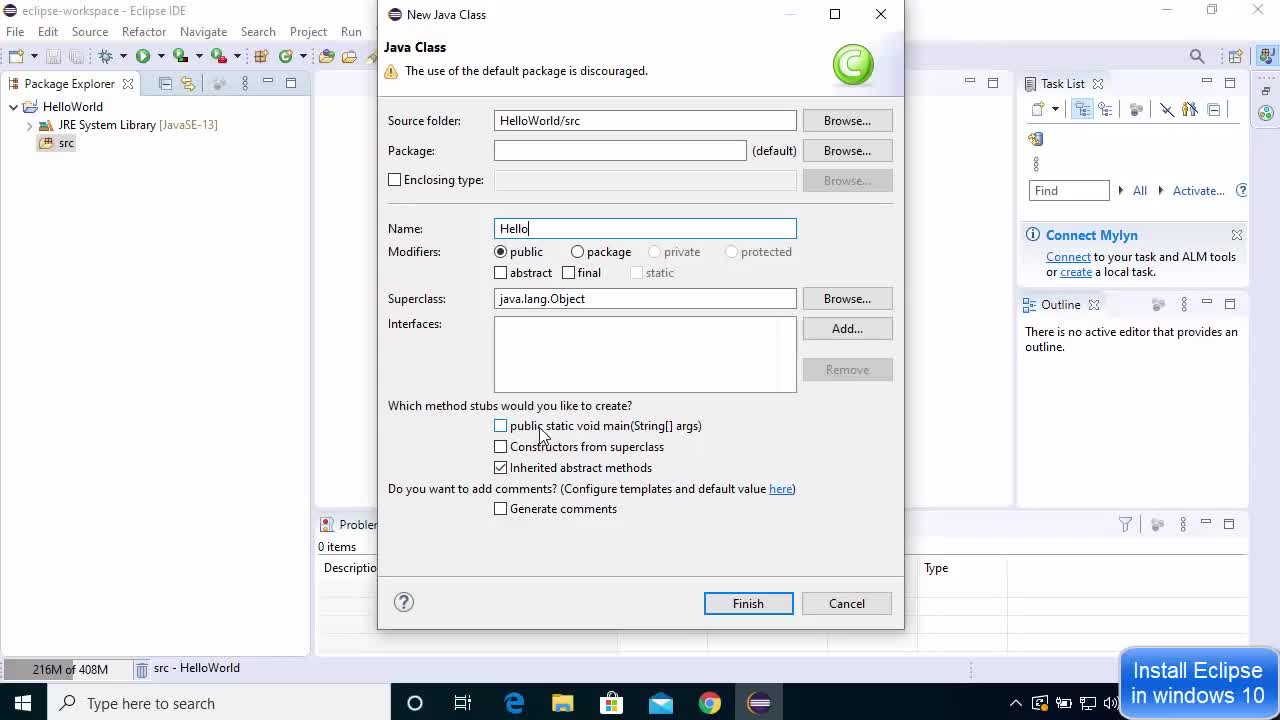
Task: Click Collapse All icon in Task List toolbar
Action: click(1213, 109)
